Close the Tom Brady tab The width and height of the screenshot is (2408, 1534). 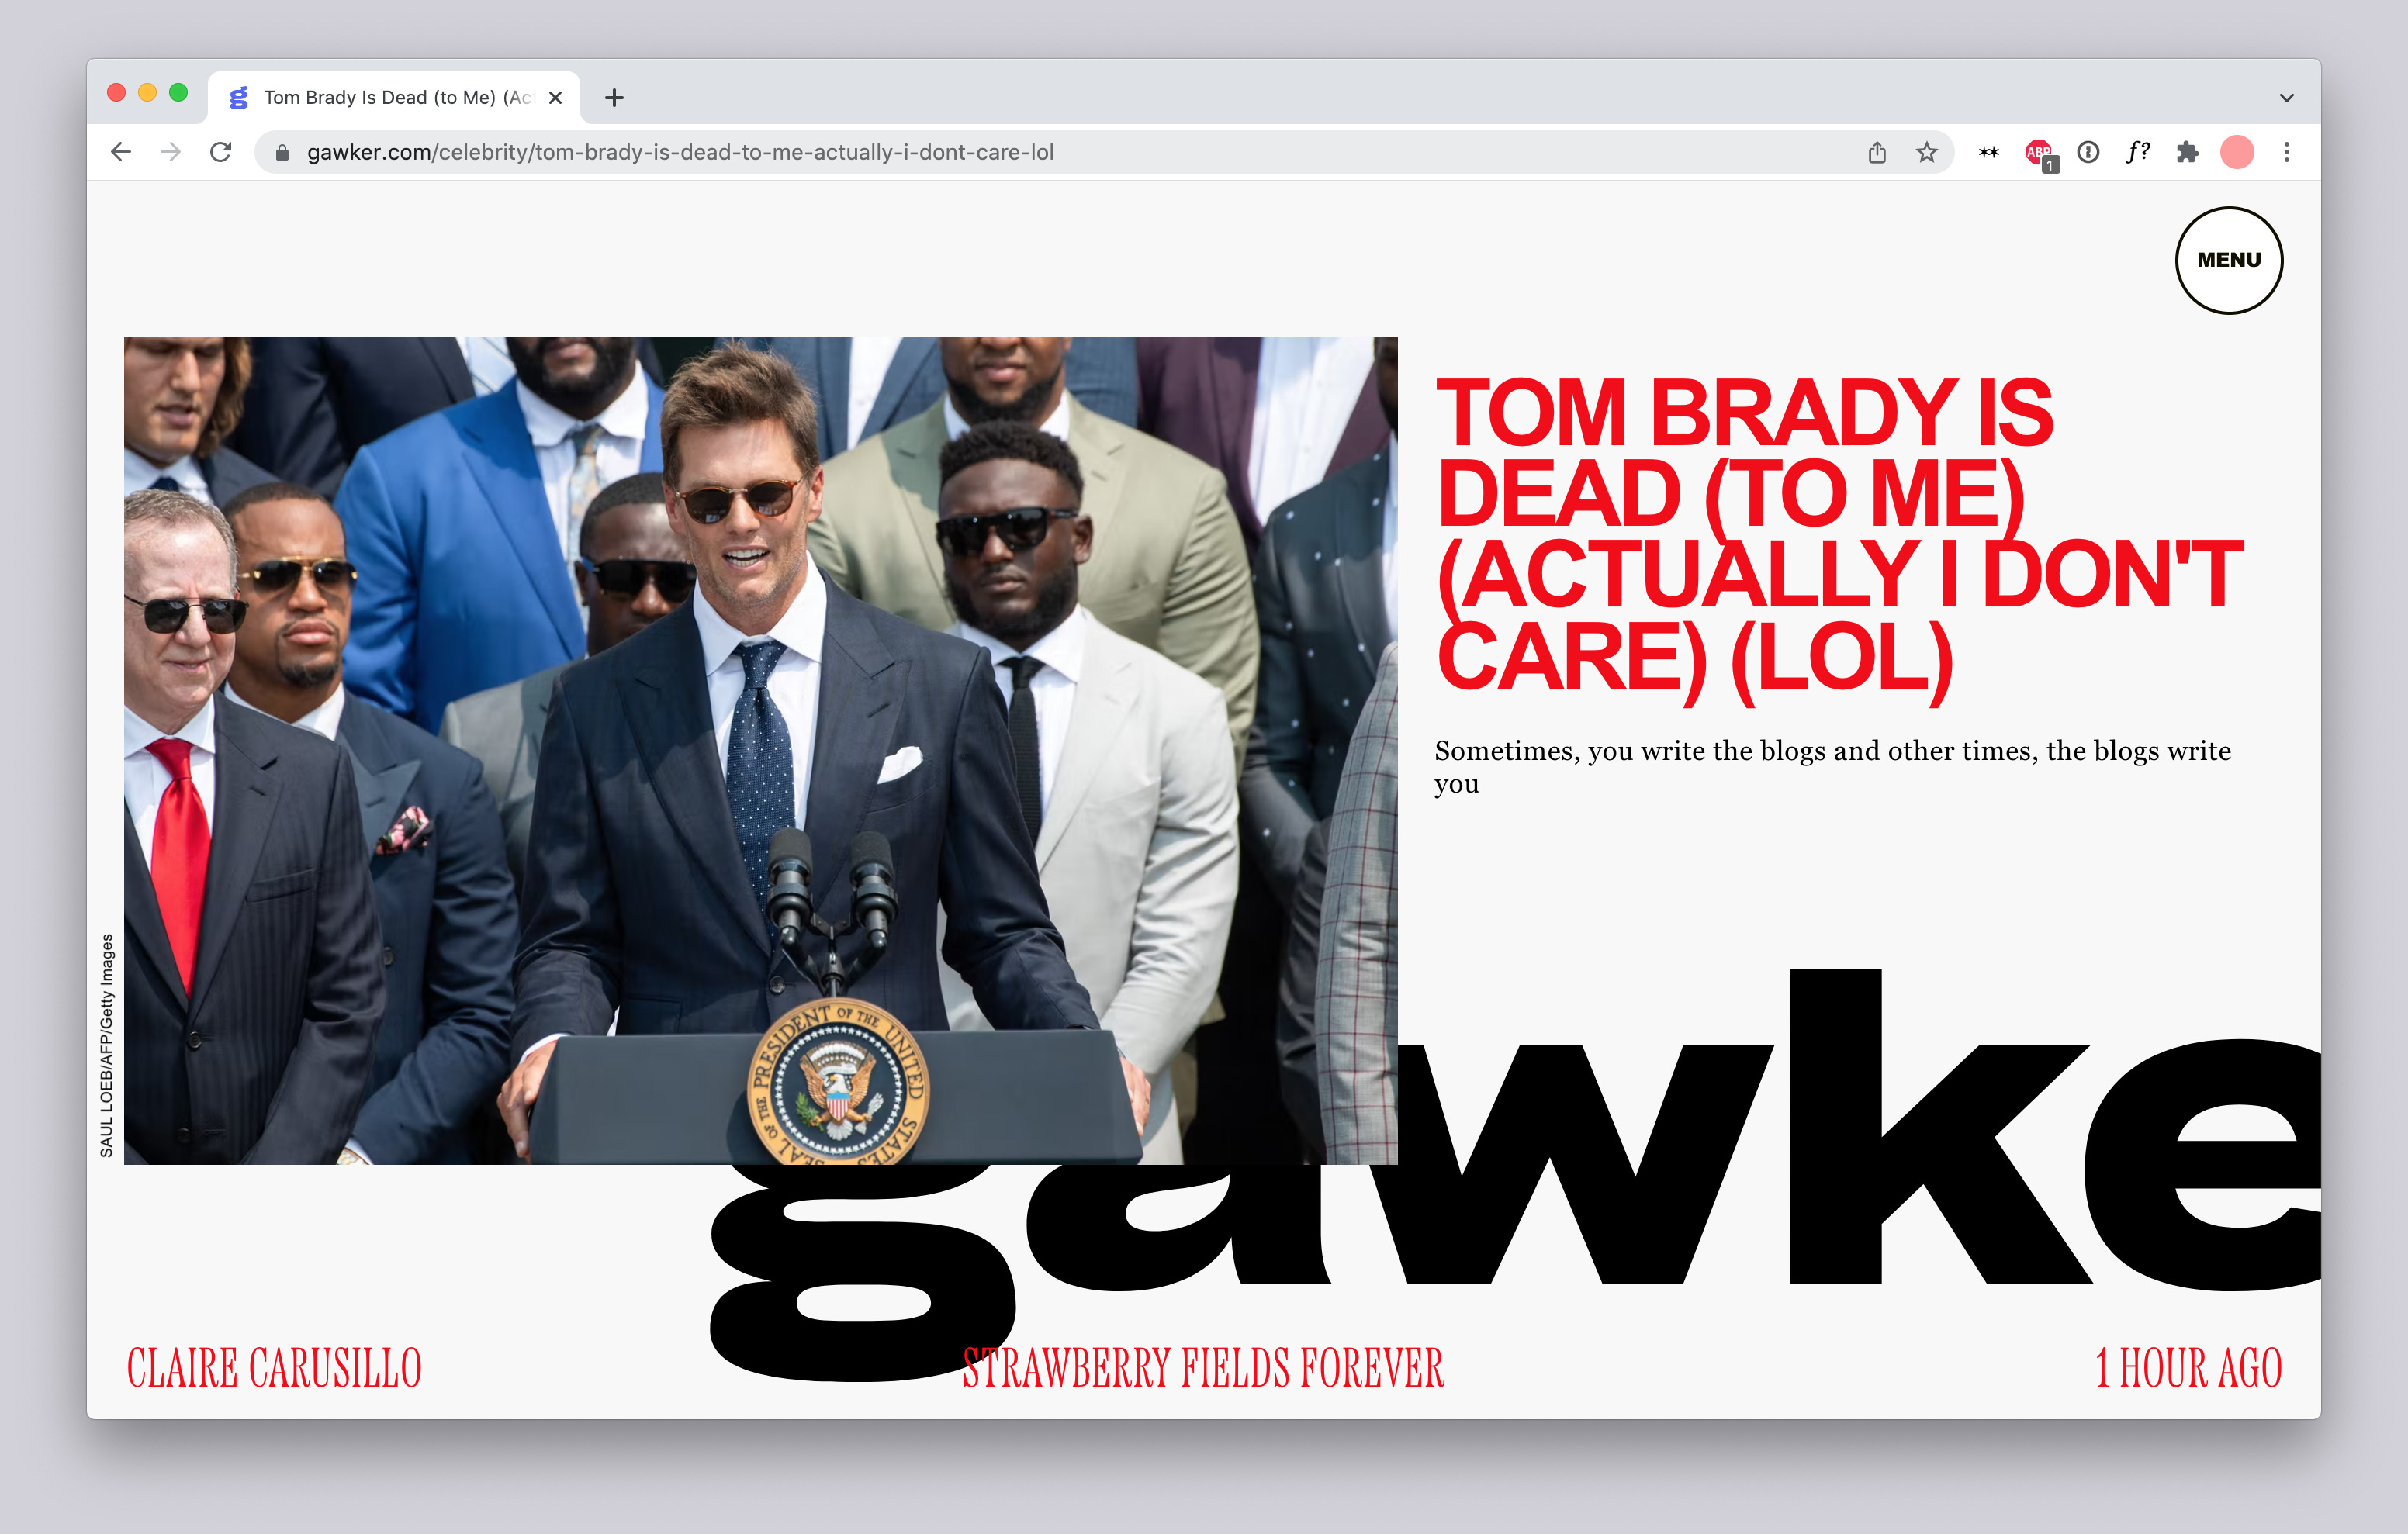556,97
